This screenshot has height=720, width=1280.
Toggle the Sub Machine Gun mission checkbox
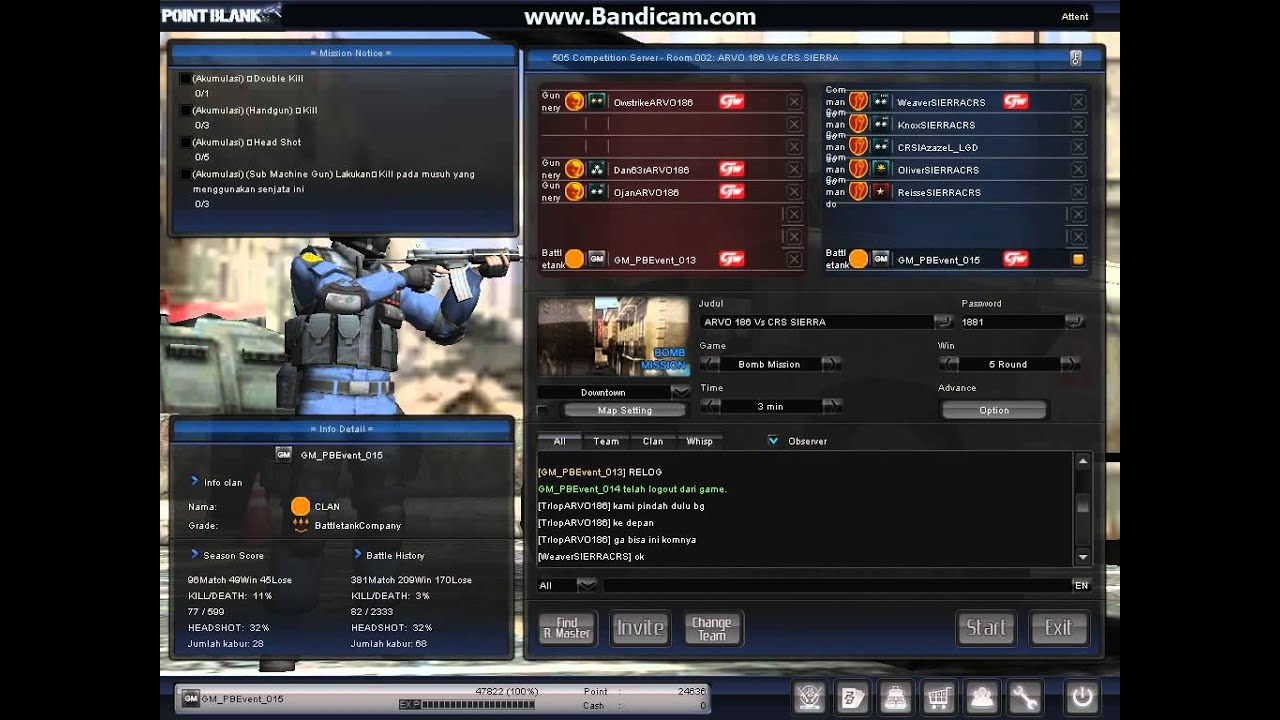(x=184, y=175)
